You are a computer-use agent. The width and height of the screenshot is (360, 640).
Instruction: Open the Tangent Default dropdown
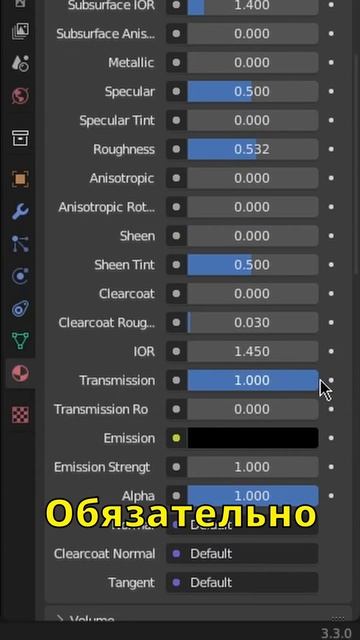tap(242, 582)
